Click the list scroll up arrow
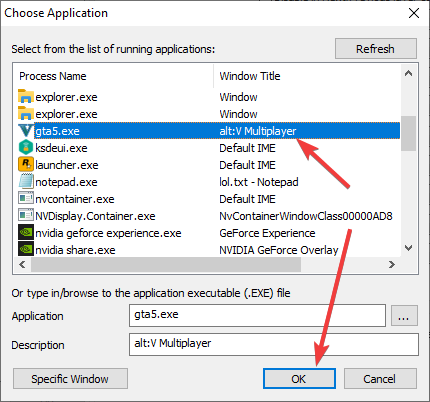Image resolution: width=430 pixels, height=402 pixels. tap(408, 74)
